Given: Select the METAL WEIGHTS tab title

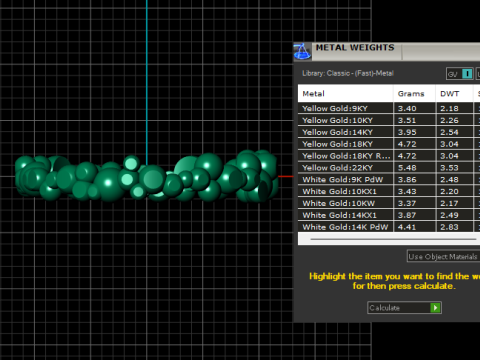Looking at the screenshot, I should point(355,48).
